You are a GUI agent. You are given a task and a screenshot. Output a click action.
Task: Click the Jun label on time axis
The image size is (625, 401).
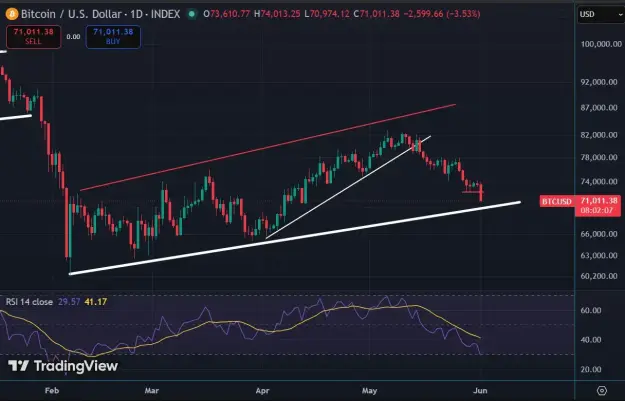480,391
